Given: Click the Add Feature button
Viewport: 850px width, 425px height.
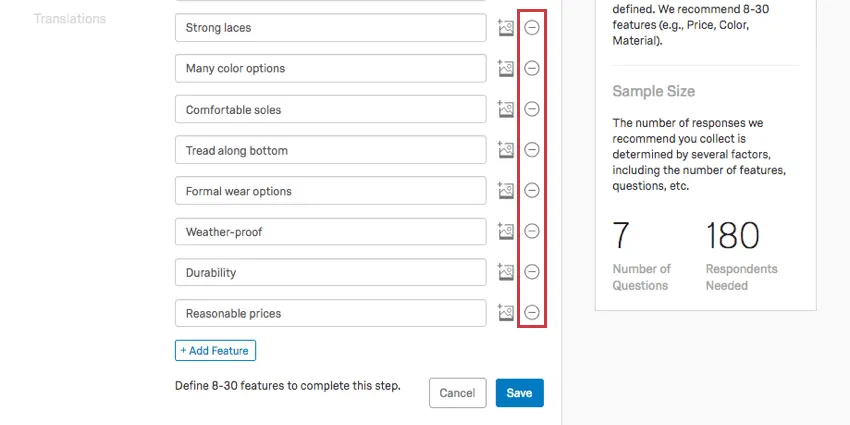Looking at the screenshot, I should pyautogui.click(x=216, y=350).
